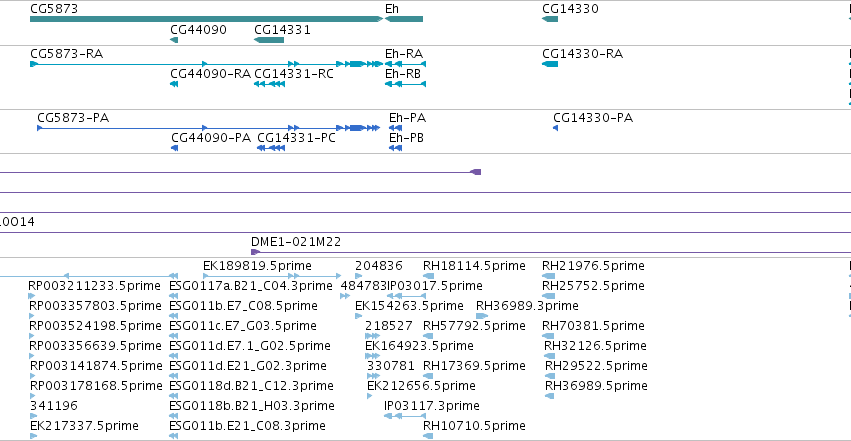
Task: Select the DME1-021M22 clone feature
Action: click(x=551, y=252)
